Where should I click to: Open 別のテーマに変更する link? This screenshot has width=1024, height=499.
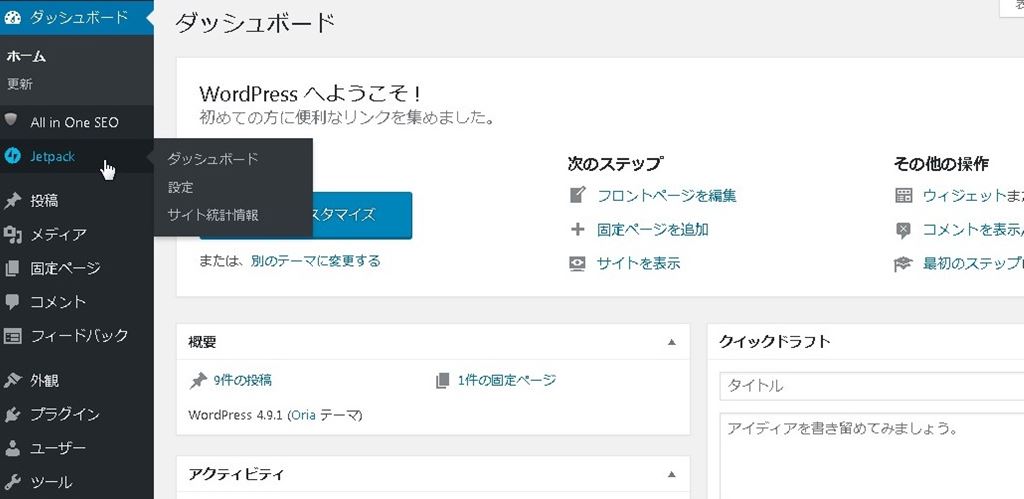[316, 261]
